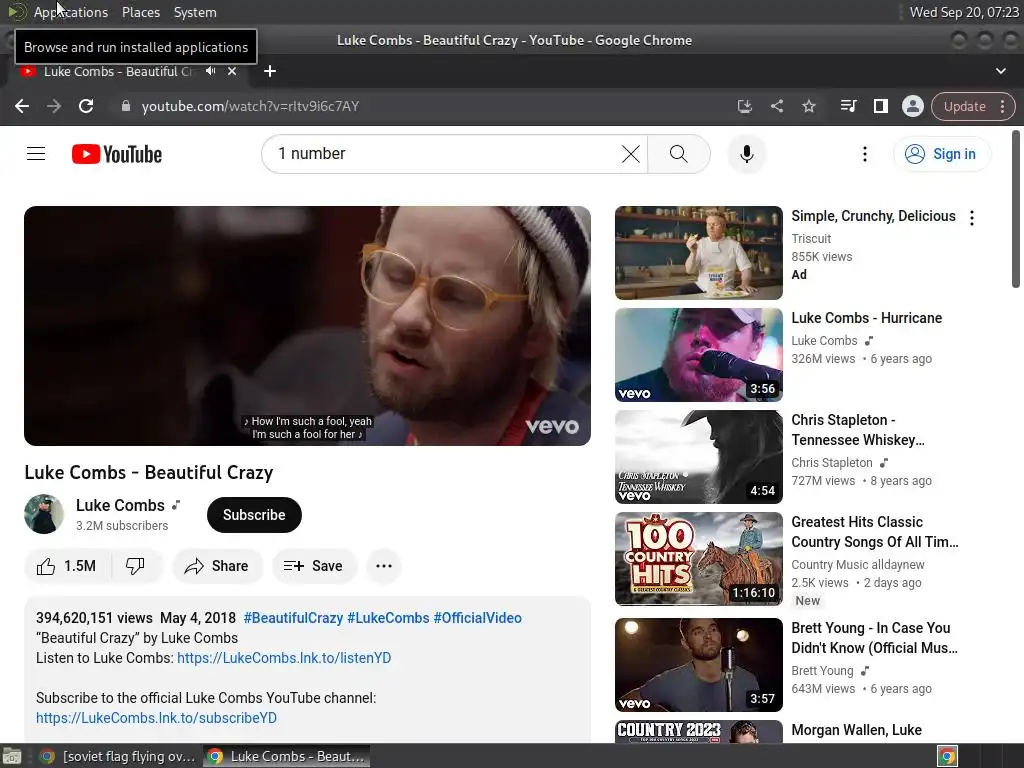Follow the LukeCombs.lnk.to/subscribeYD link

tap(156, 718)
